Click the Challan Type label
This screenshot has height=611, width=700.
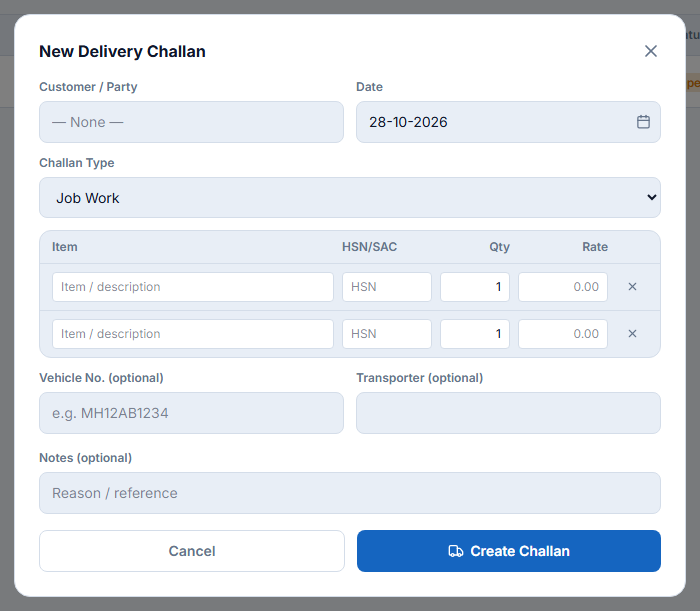[x=77, y=163]
